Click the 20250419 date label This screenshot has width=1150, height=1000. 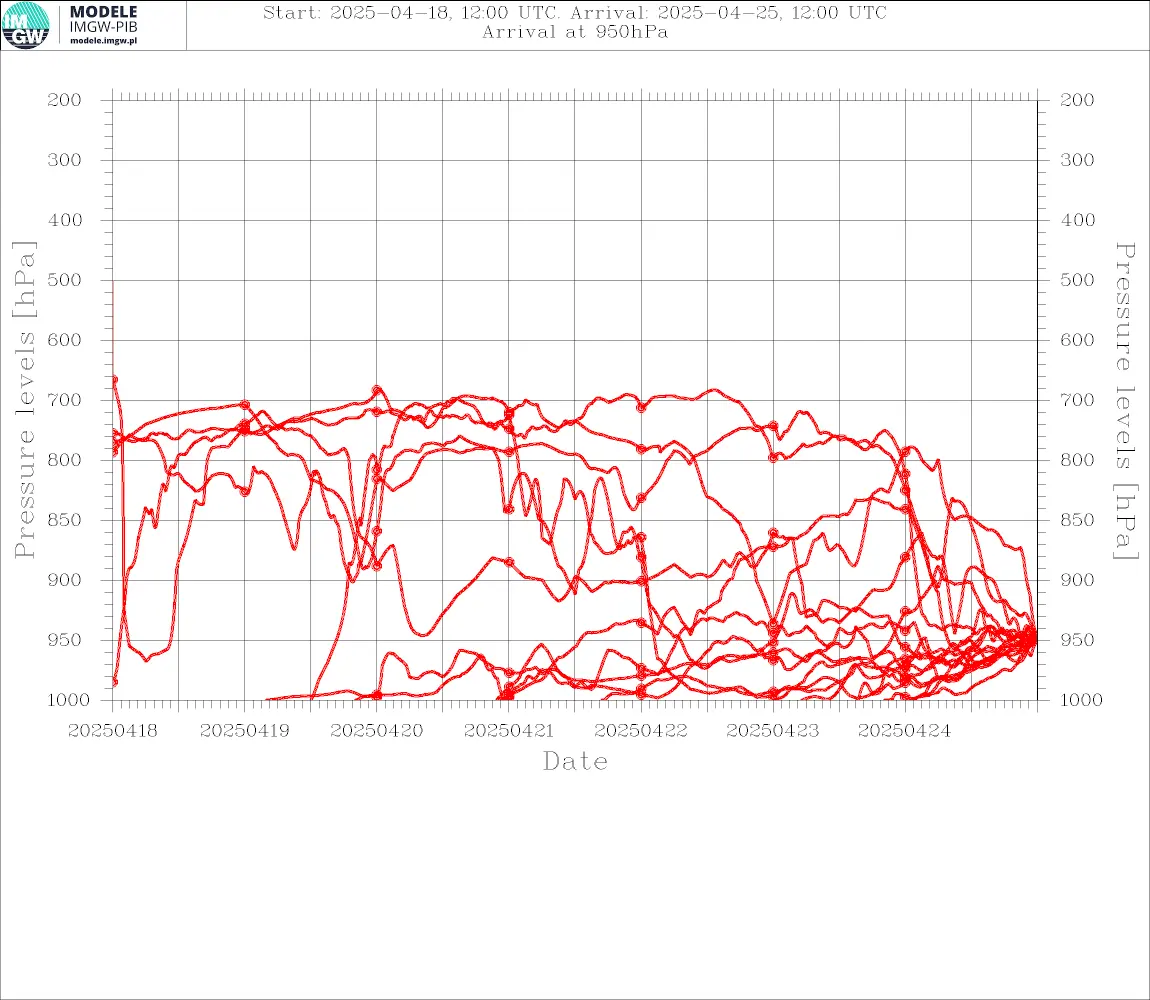tap(244, 731)
